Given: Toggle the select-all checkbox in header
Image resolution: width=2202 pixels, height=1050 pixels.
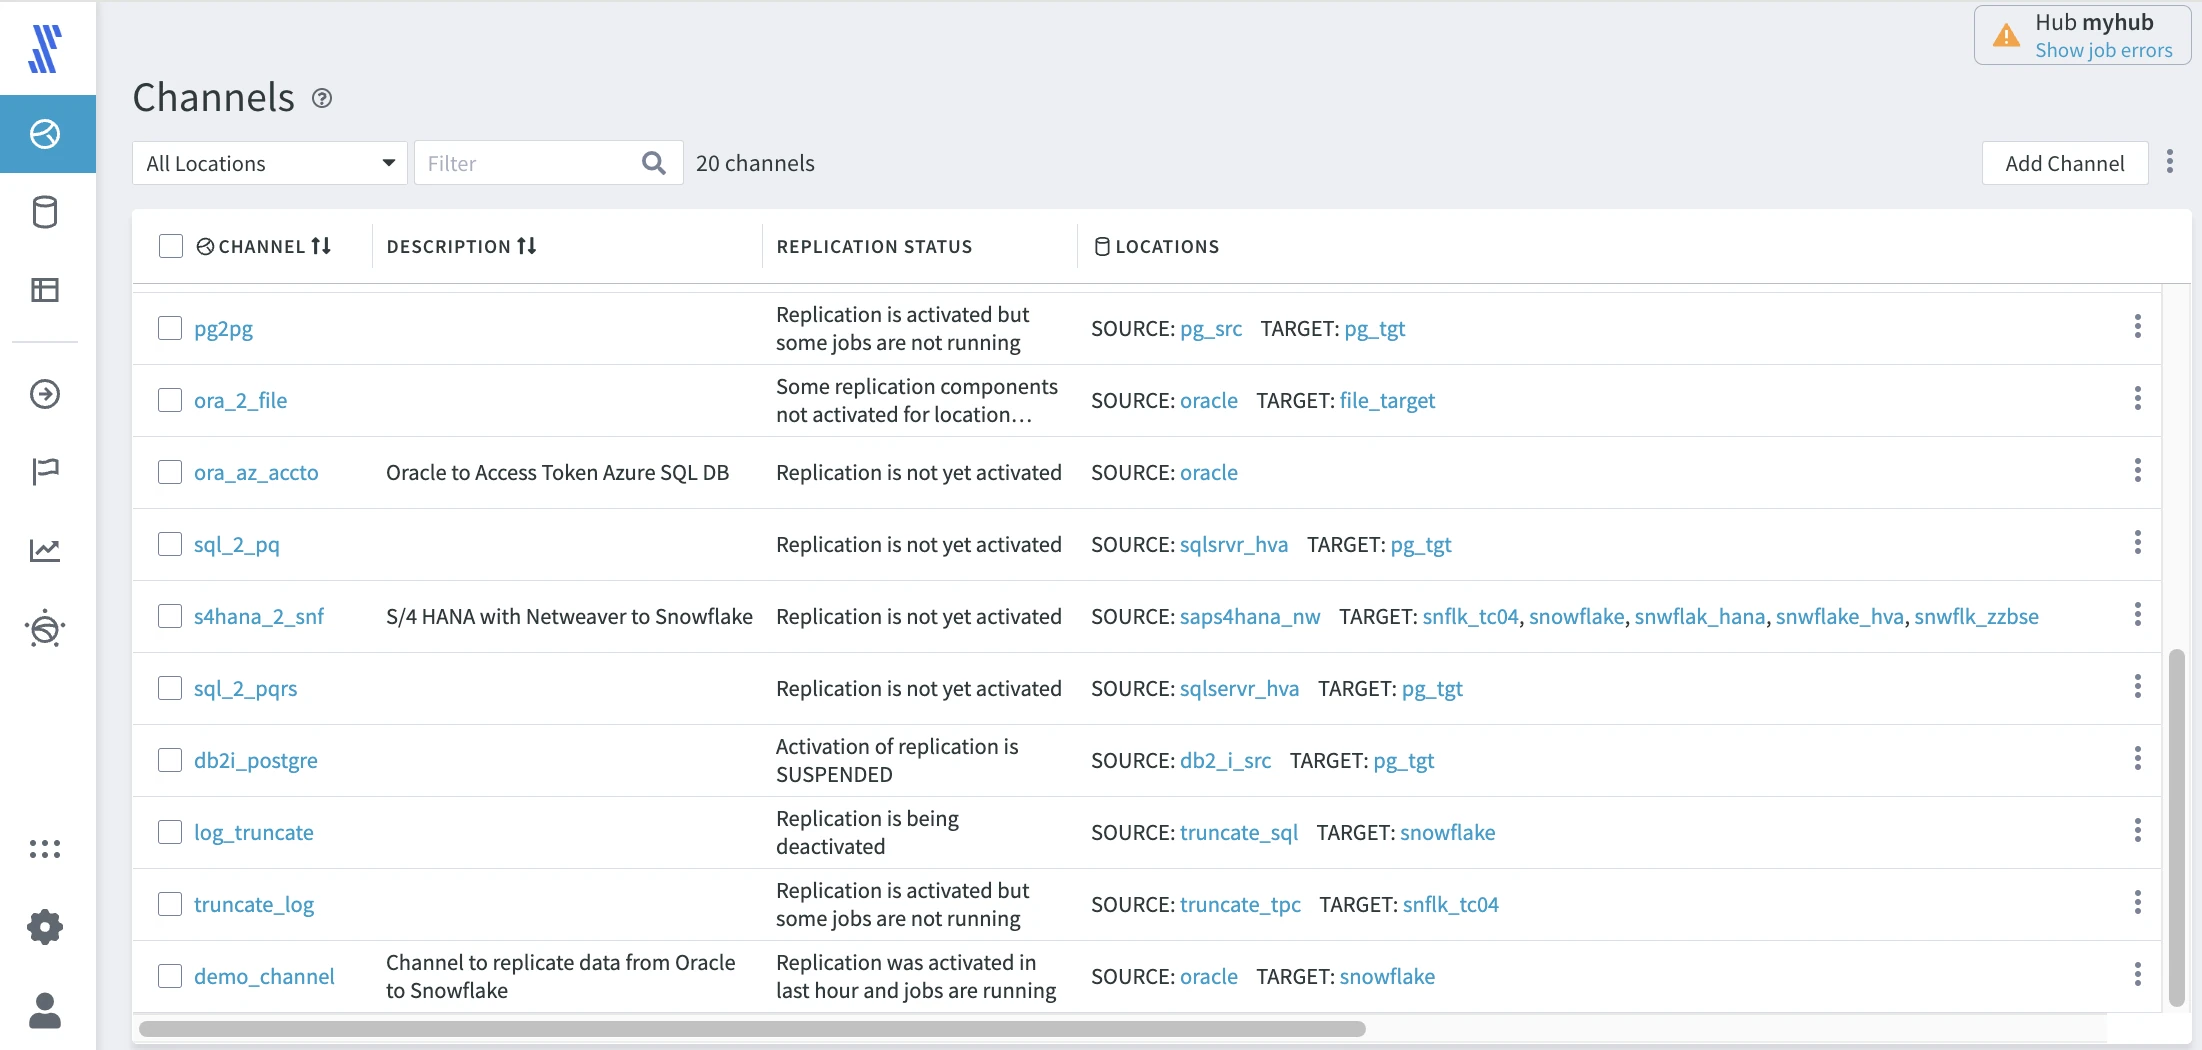Looking at the screenshot, I should (x=171, y=246).
